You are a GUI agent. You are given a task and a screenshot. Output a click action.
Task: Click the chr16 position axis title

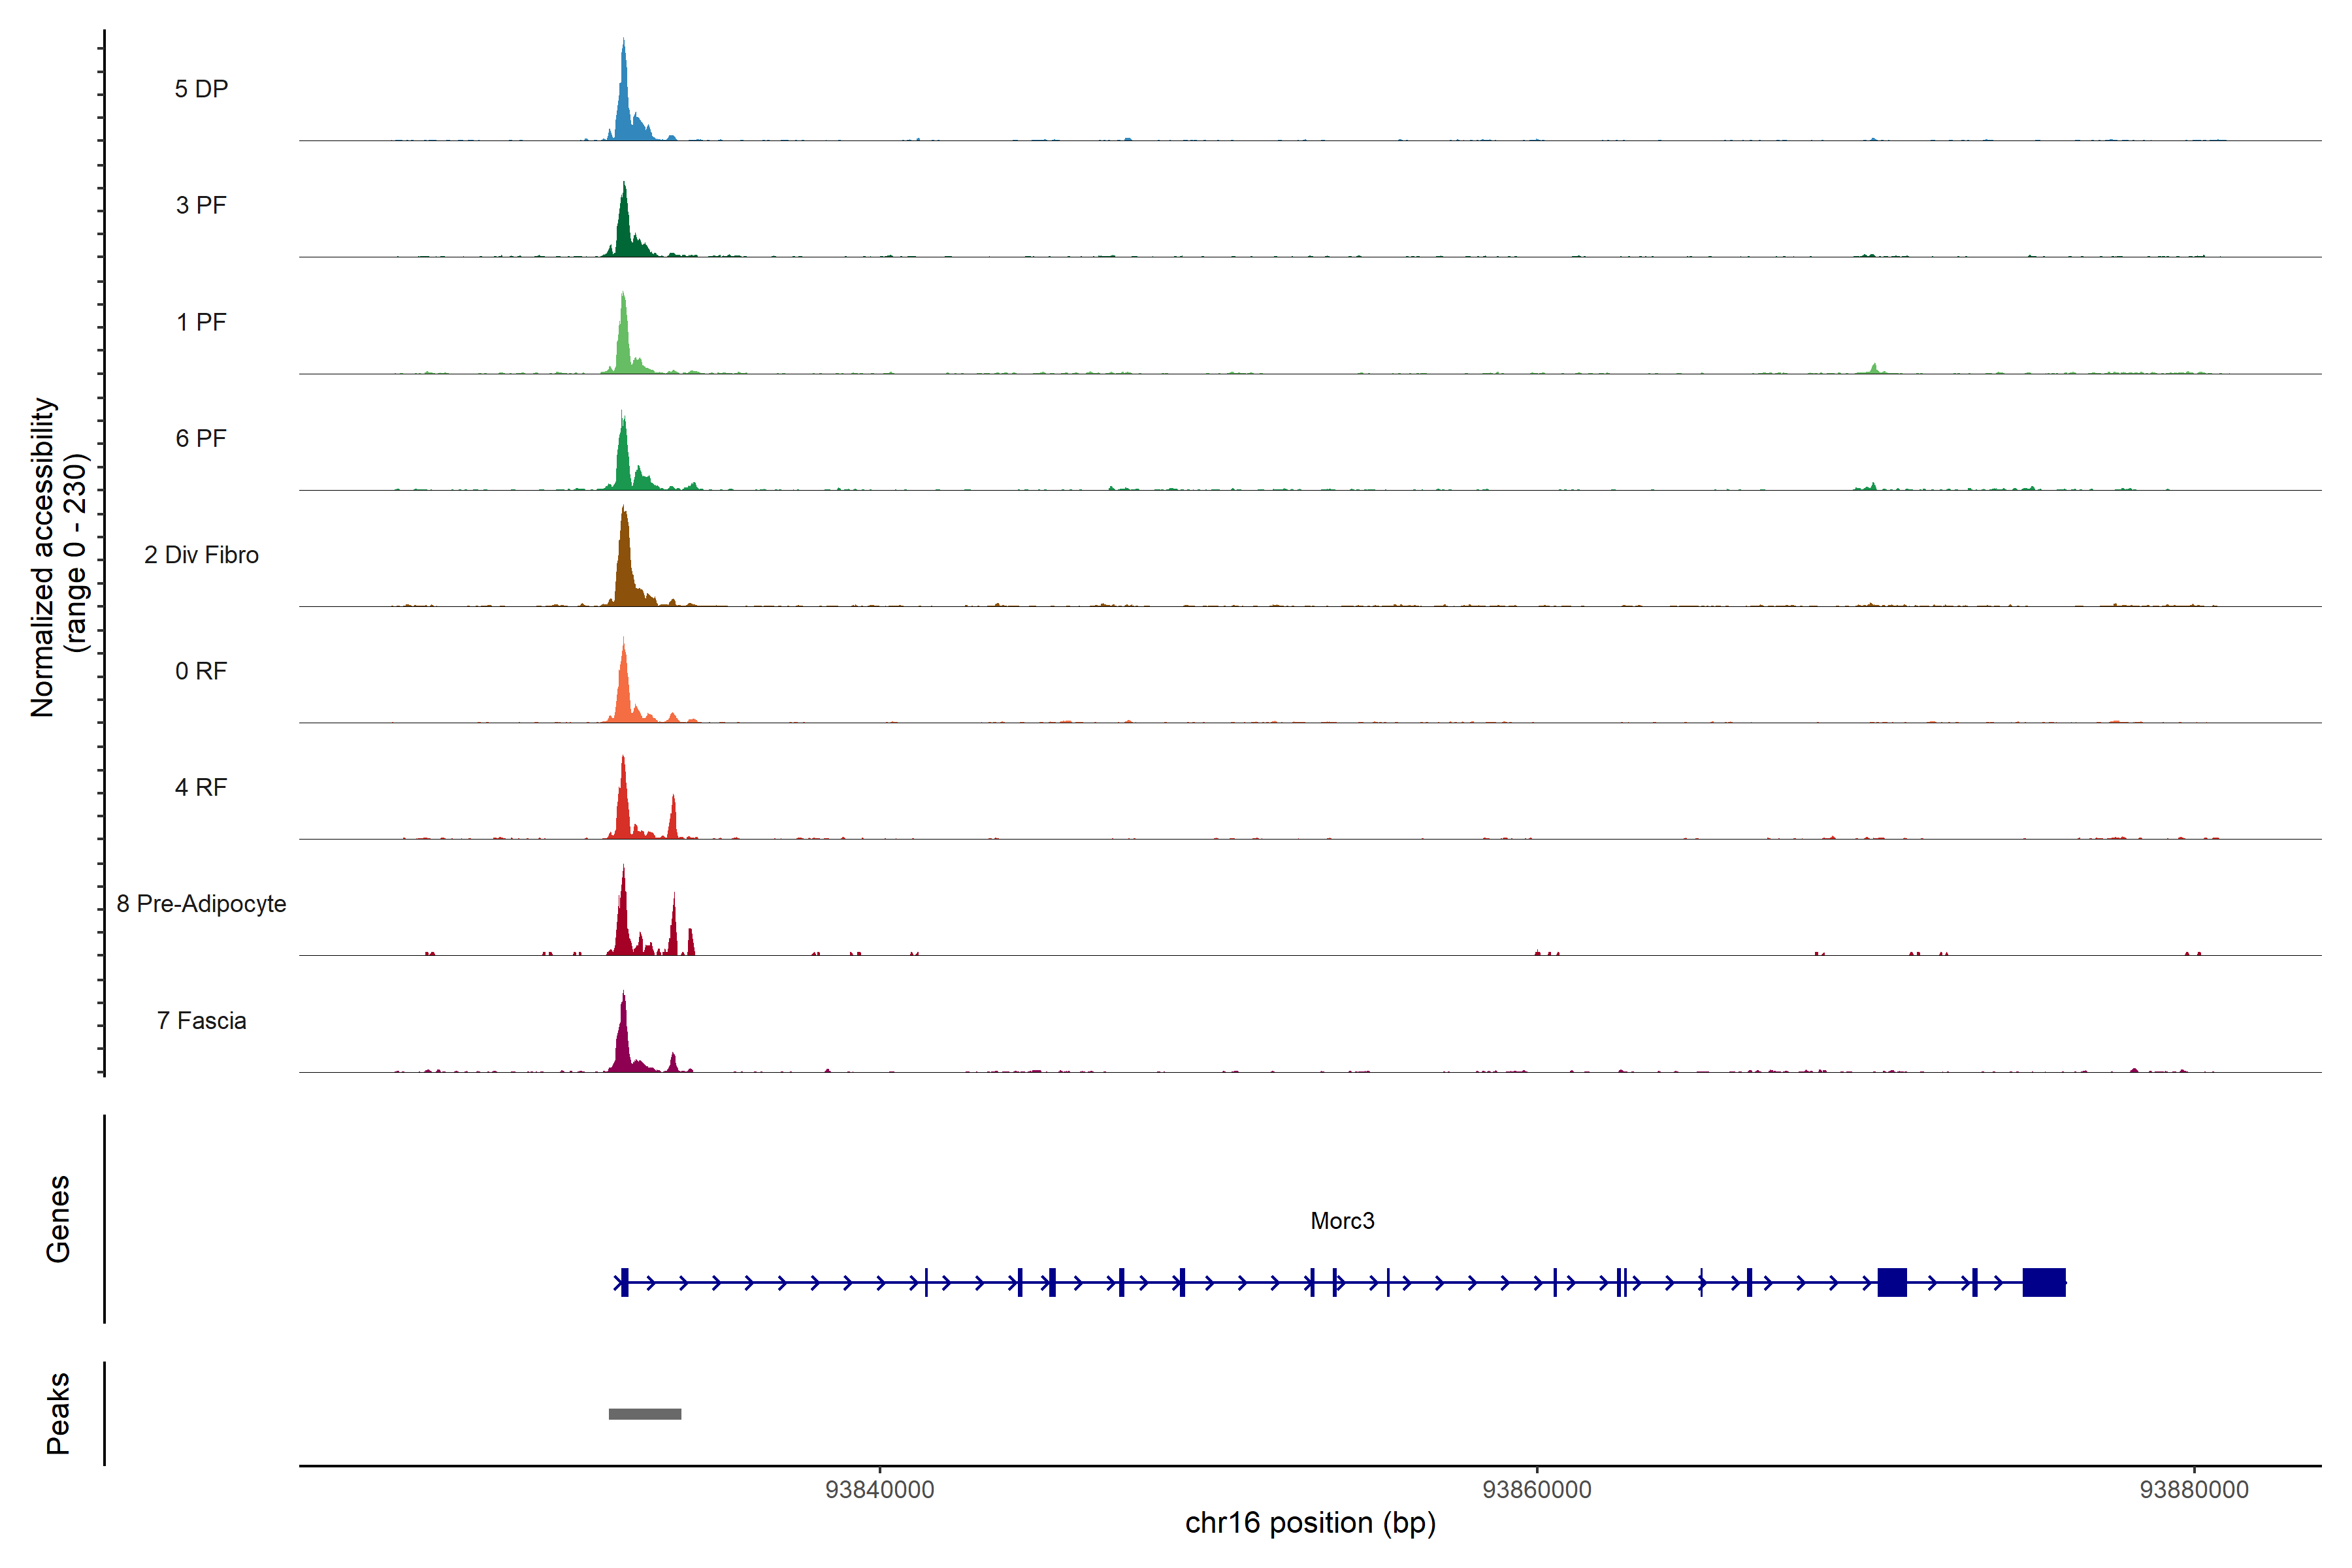click(x=1310, y=1523)
